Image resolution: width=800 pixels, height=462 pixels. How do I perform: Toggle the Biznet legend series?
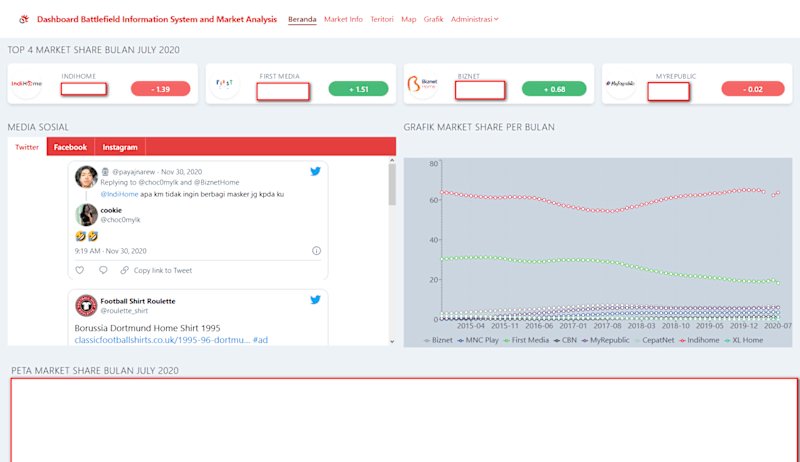tap(438, 340)
